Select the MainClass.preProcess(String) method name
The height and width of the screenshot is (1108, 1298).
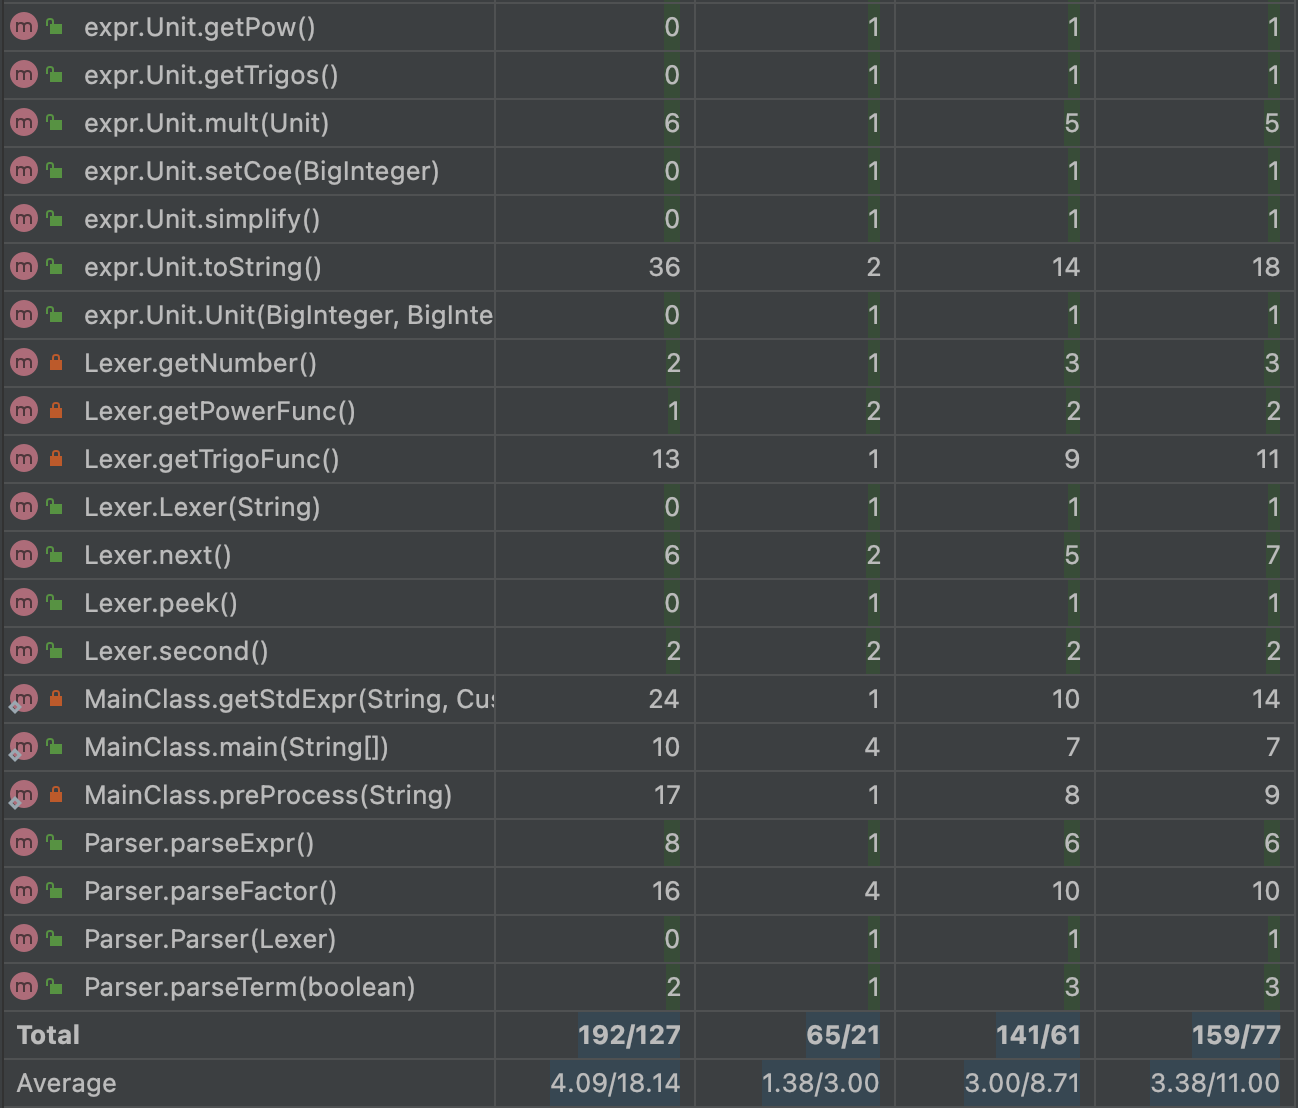pyautogui.click(x=268, y=795)
